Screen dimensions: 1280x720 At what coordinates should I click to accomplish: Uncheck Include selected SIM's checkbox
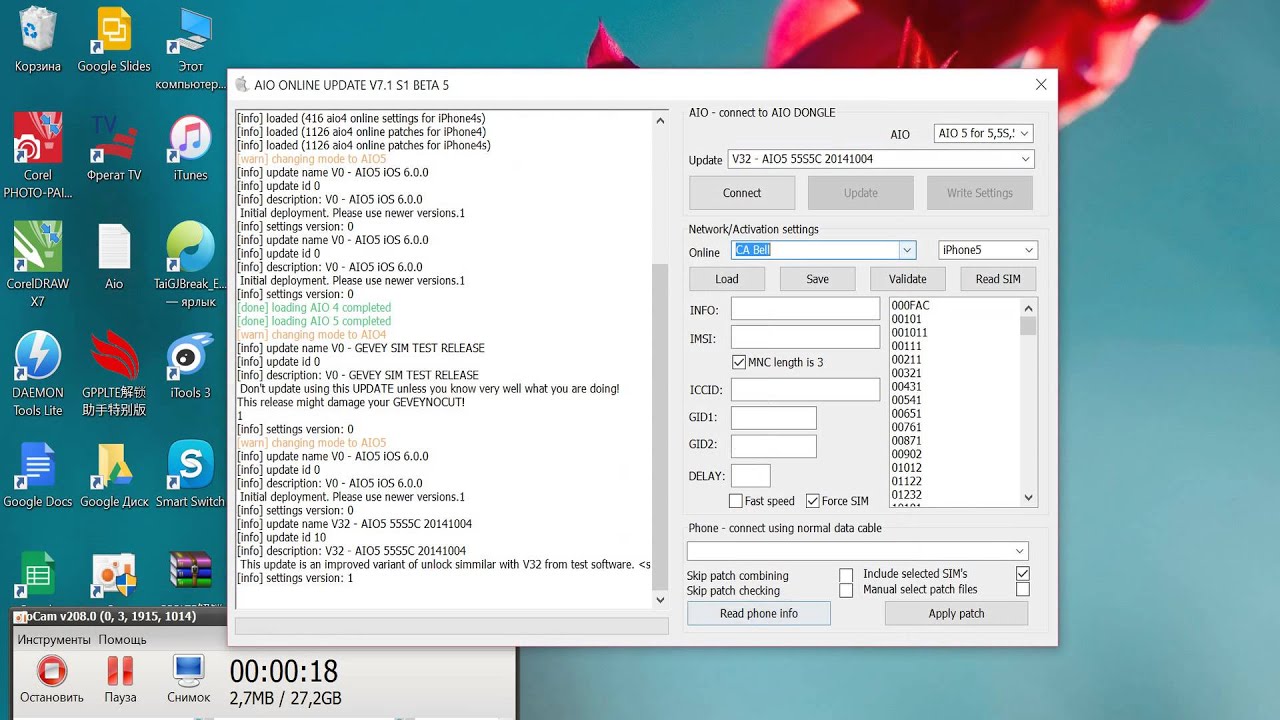click(x=1022, y=574)
